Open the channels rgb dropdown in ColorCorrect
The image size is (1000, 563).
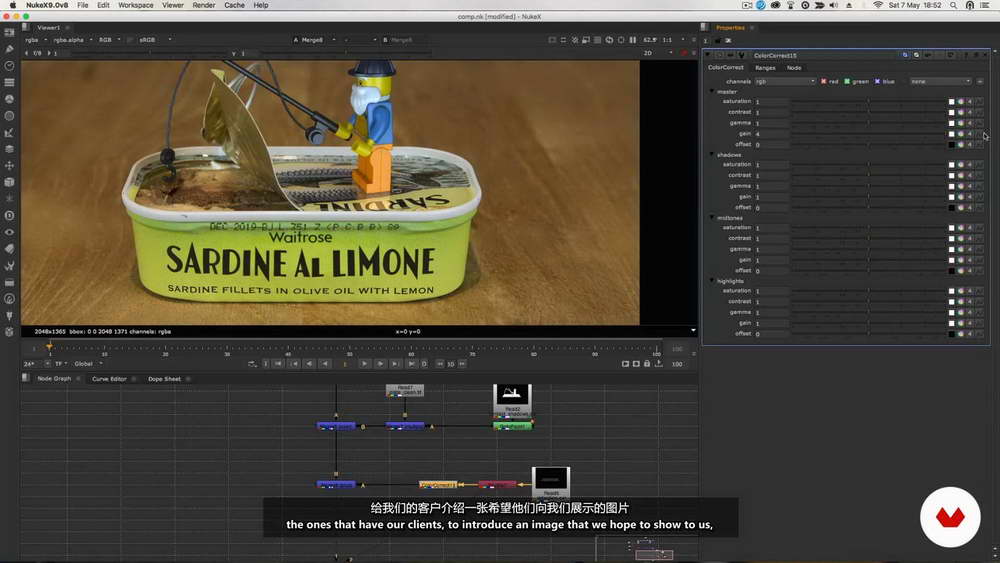[x=785, y=82]
